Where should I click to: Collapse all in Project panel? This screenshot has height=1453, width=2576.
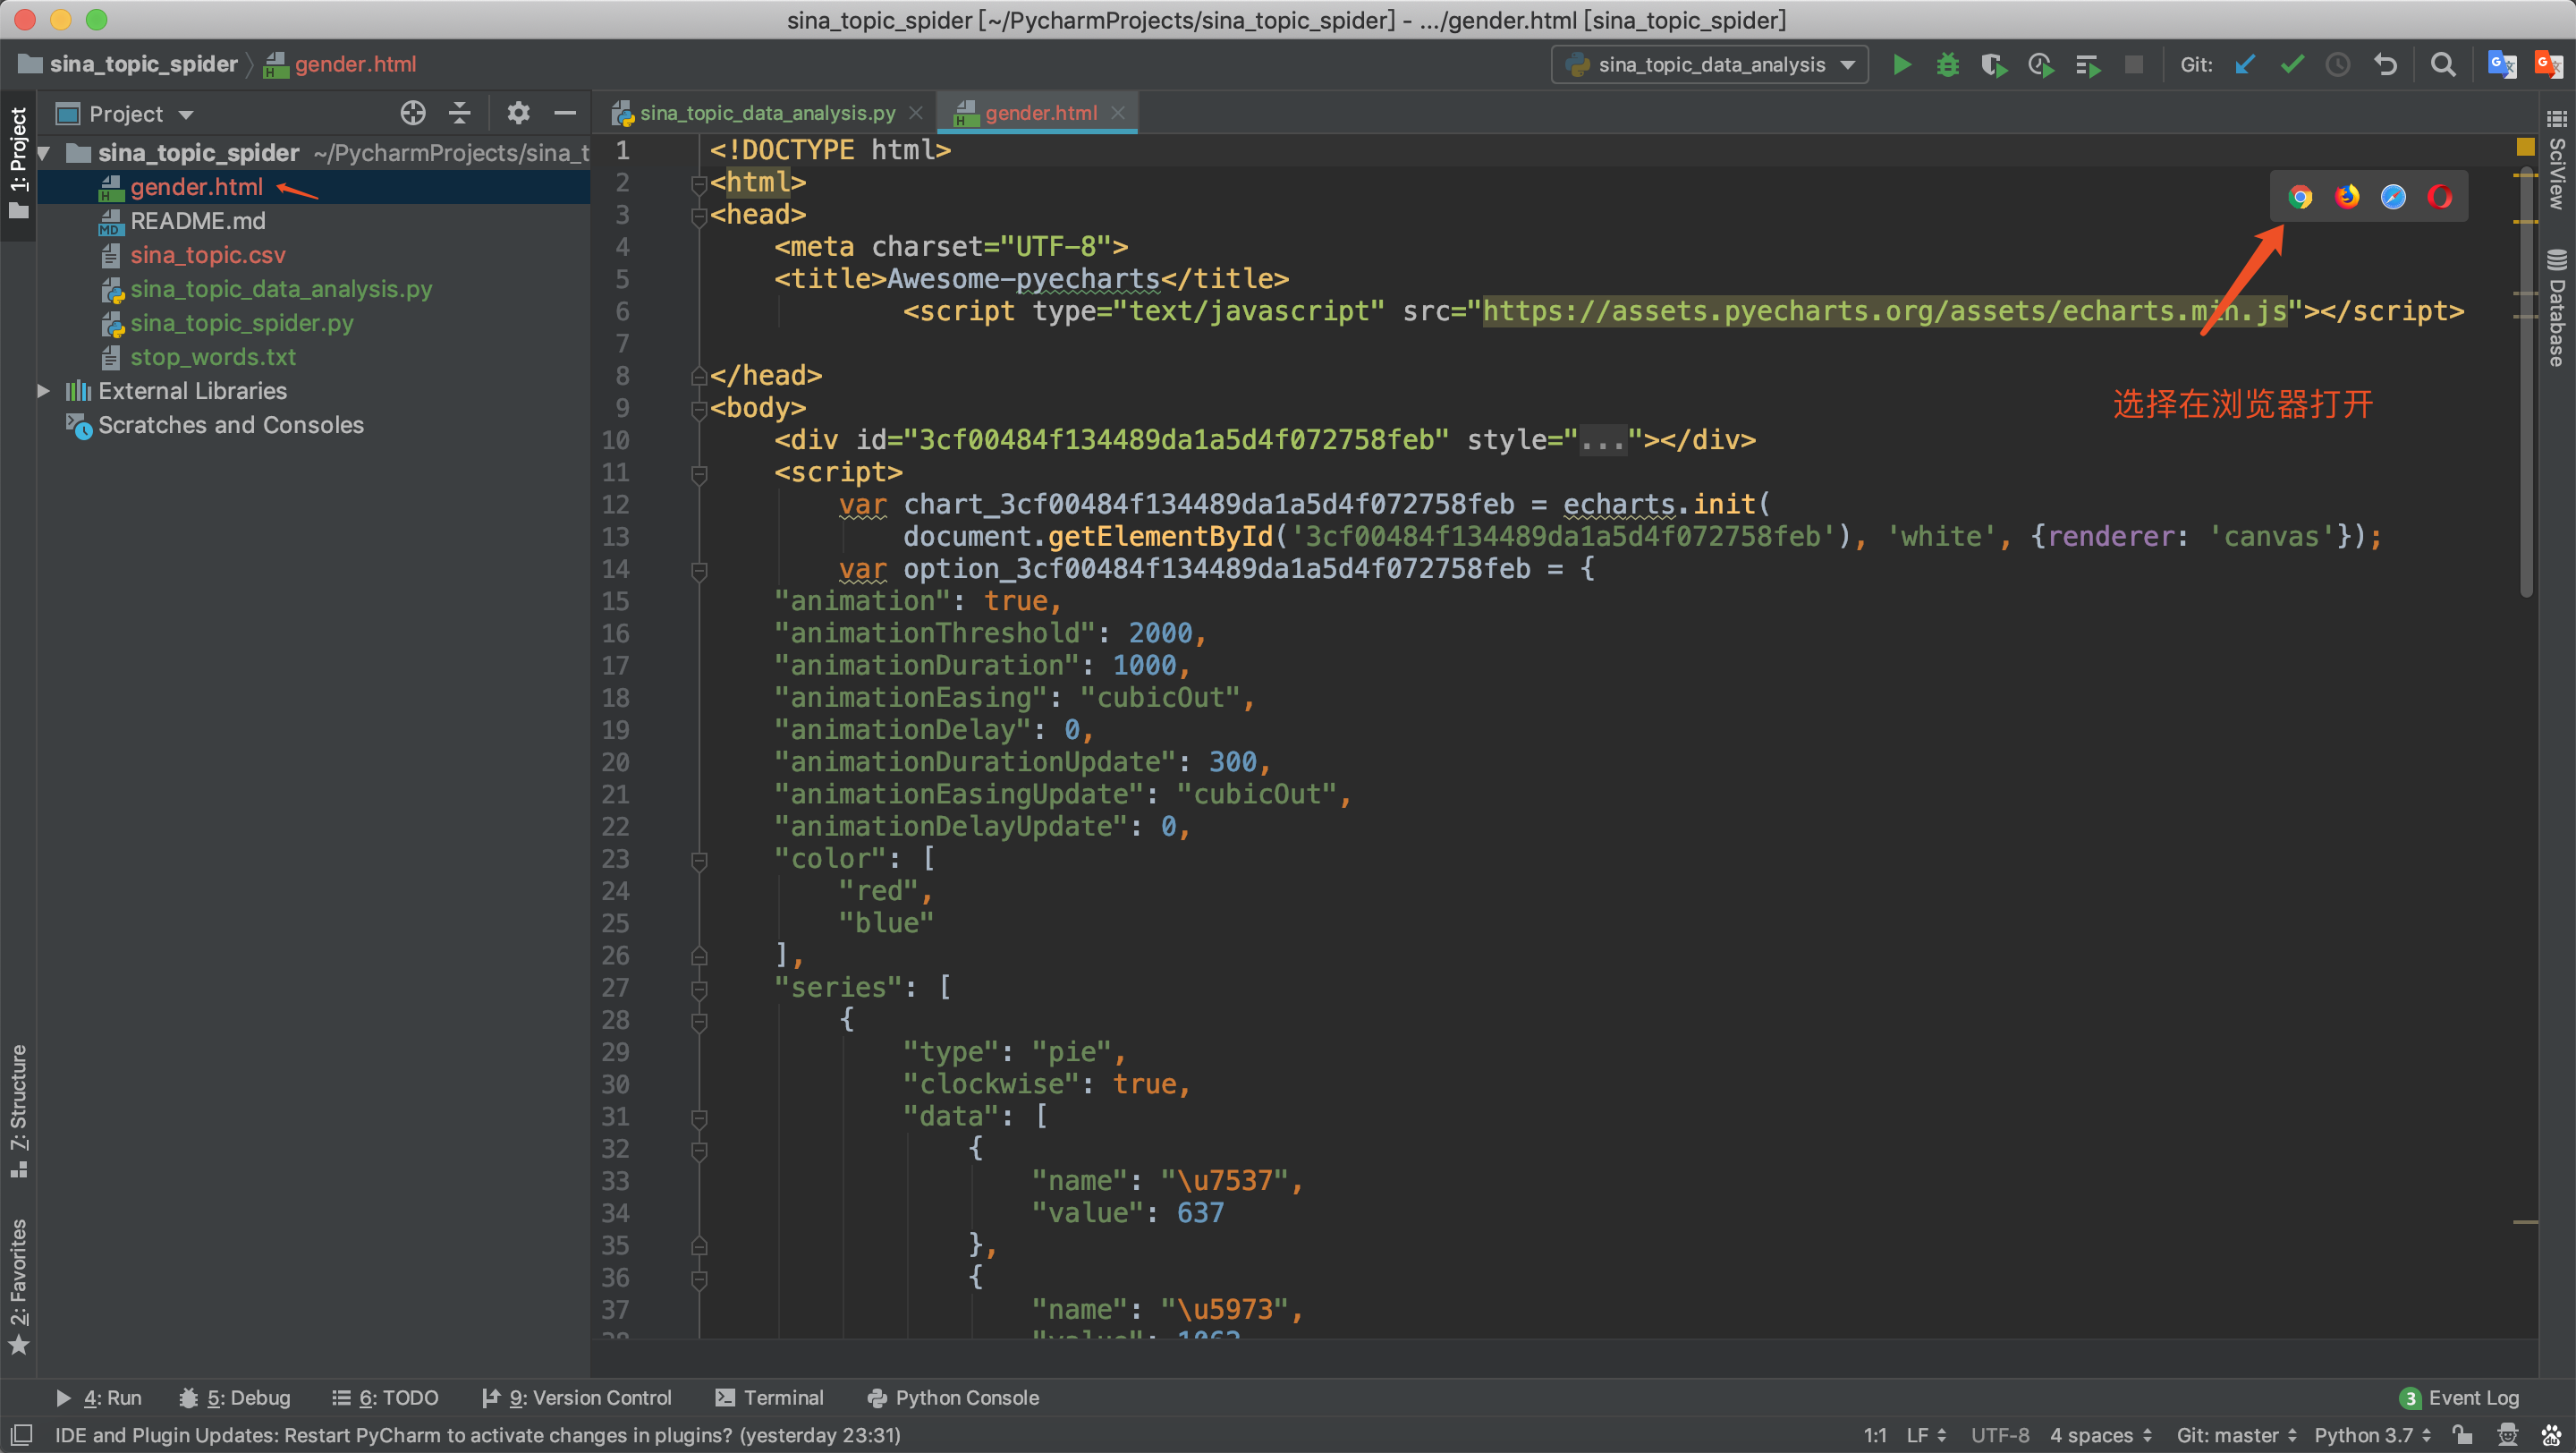coord(460,113)
